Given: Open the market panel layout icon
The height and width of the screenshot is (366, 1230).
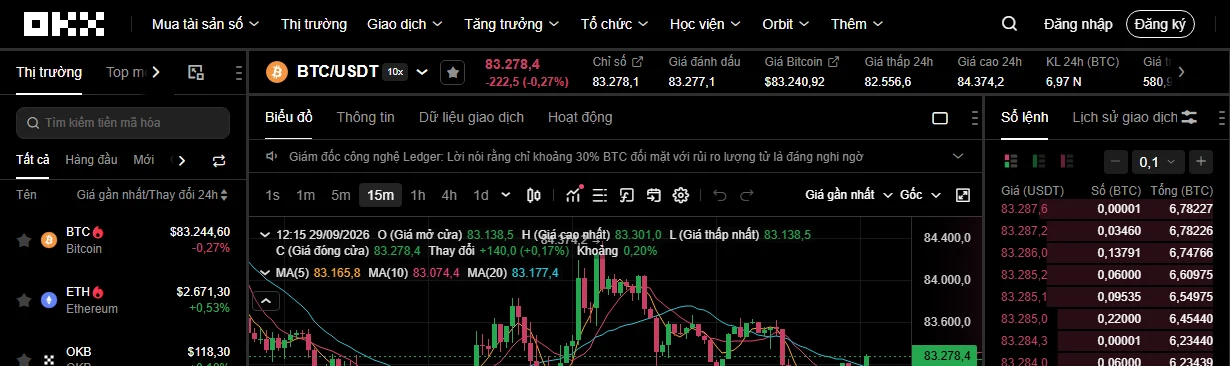Looking at the screenshot, I should (196, 72).
